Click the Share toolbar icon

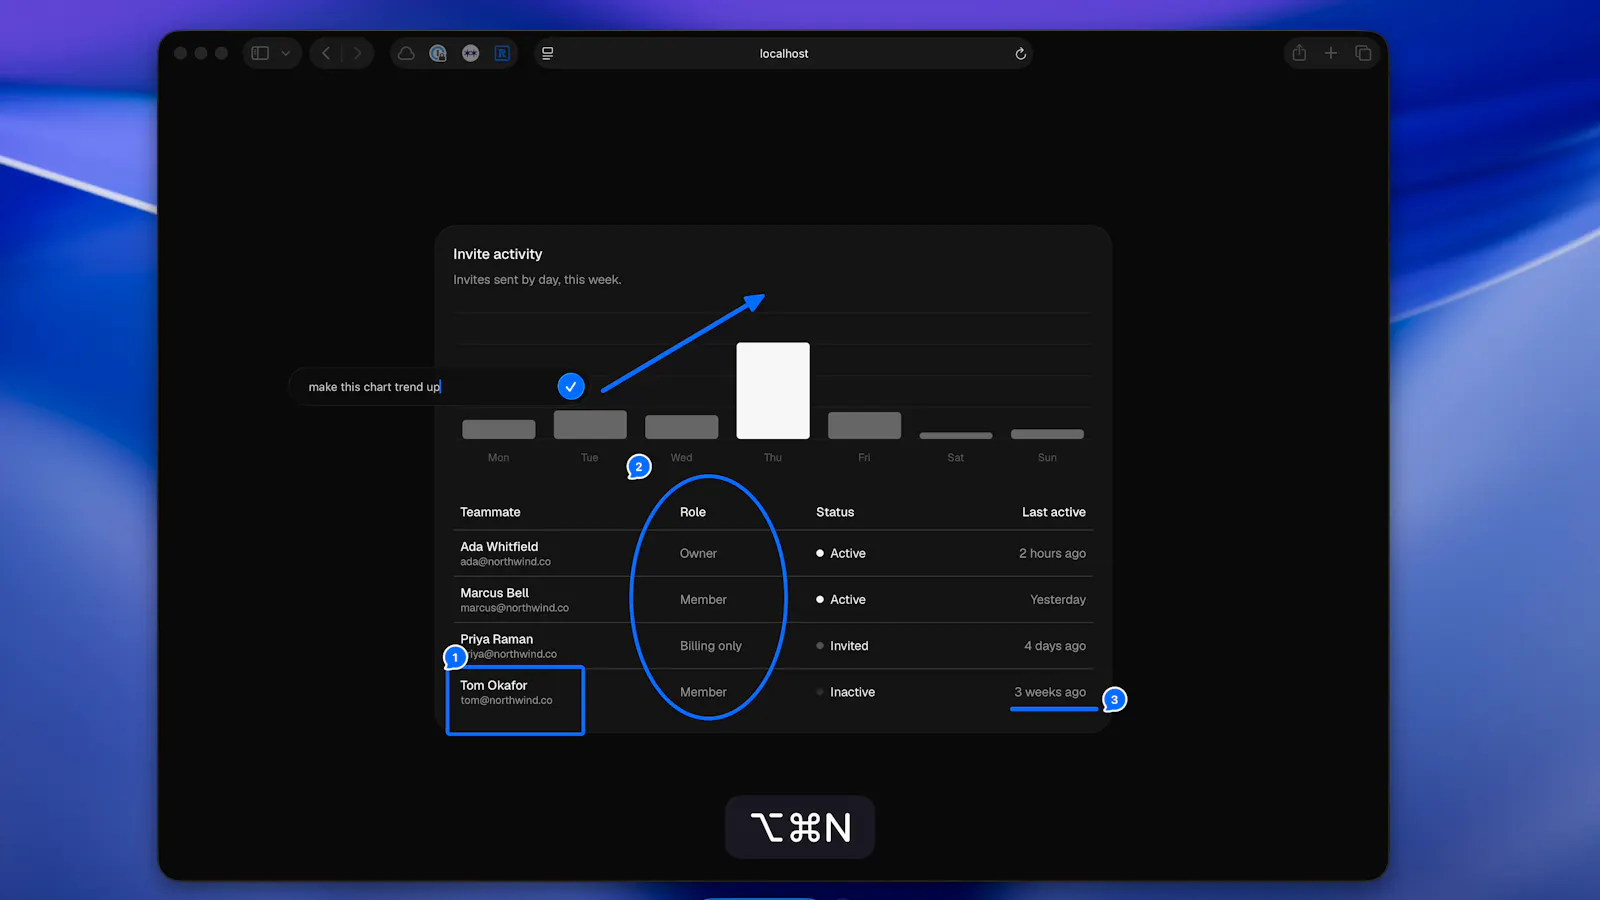(1299, 53)
